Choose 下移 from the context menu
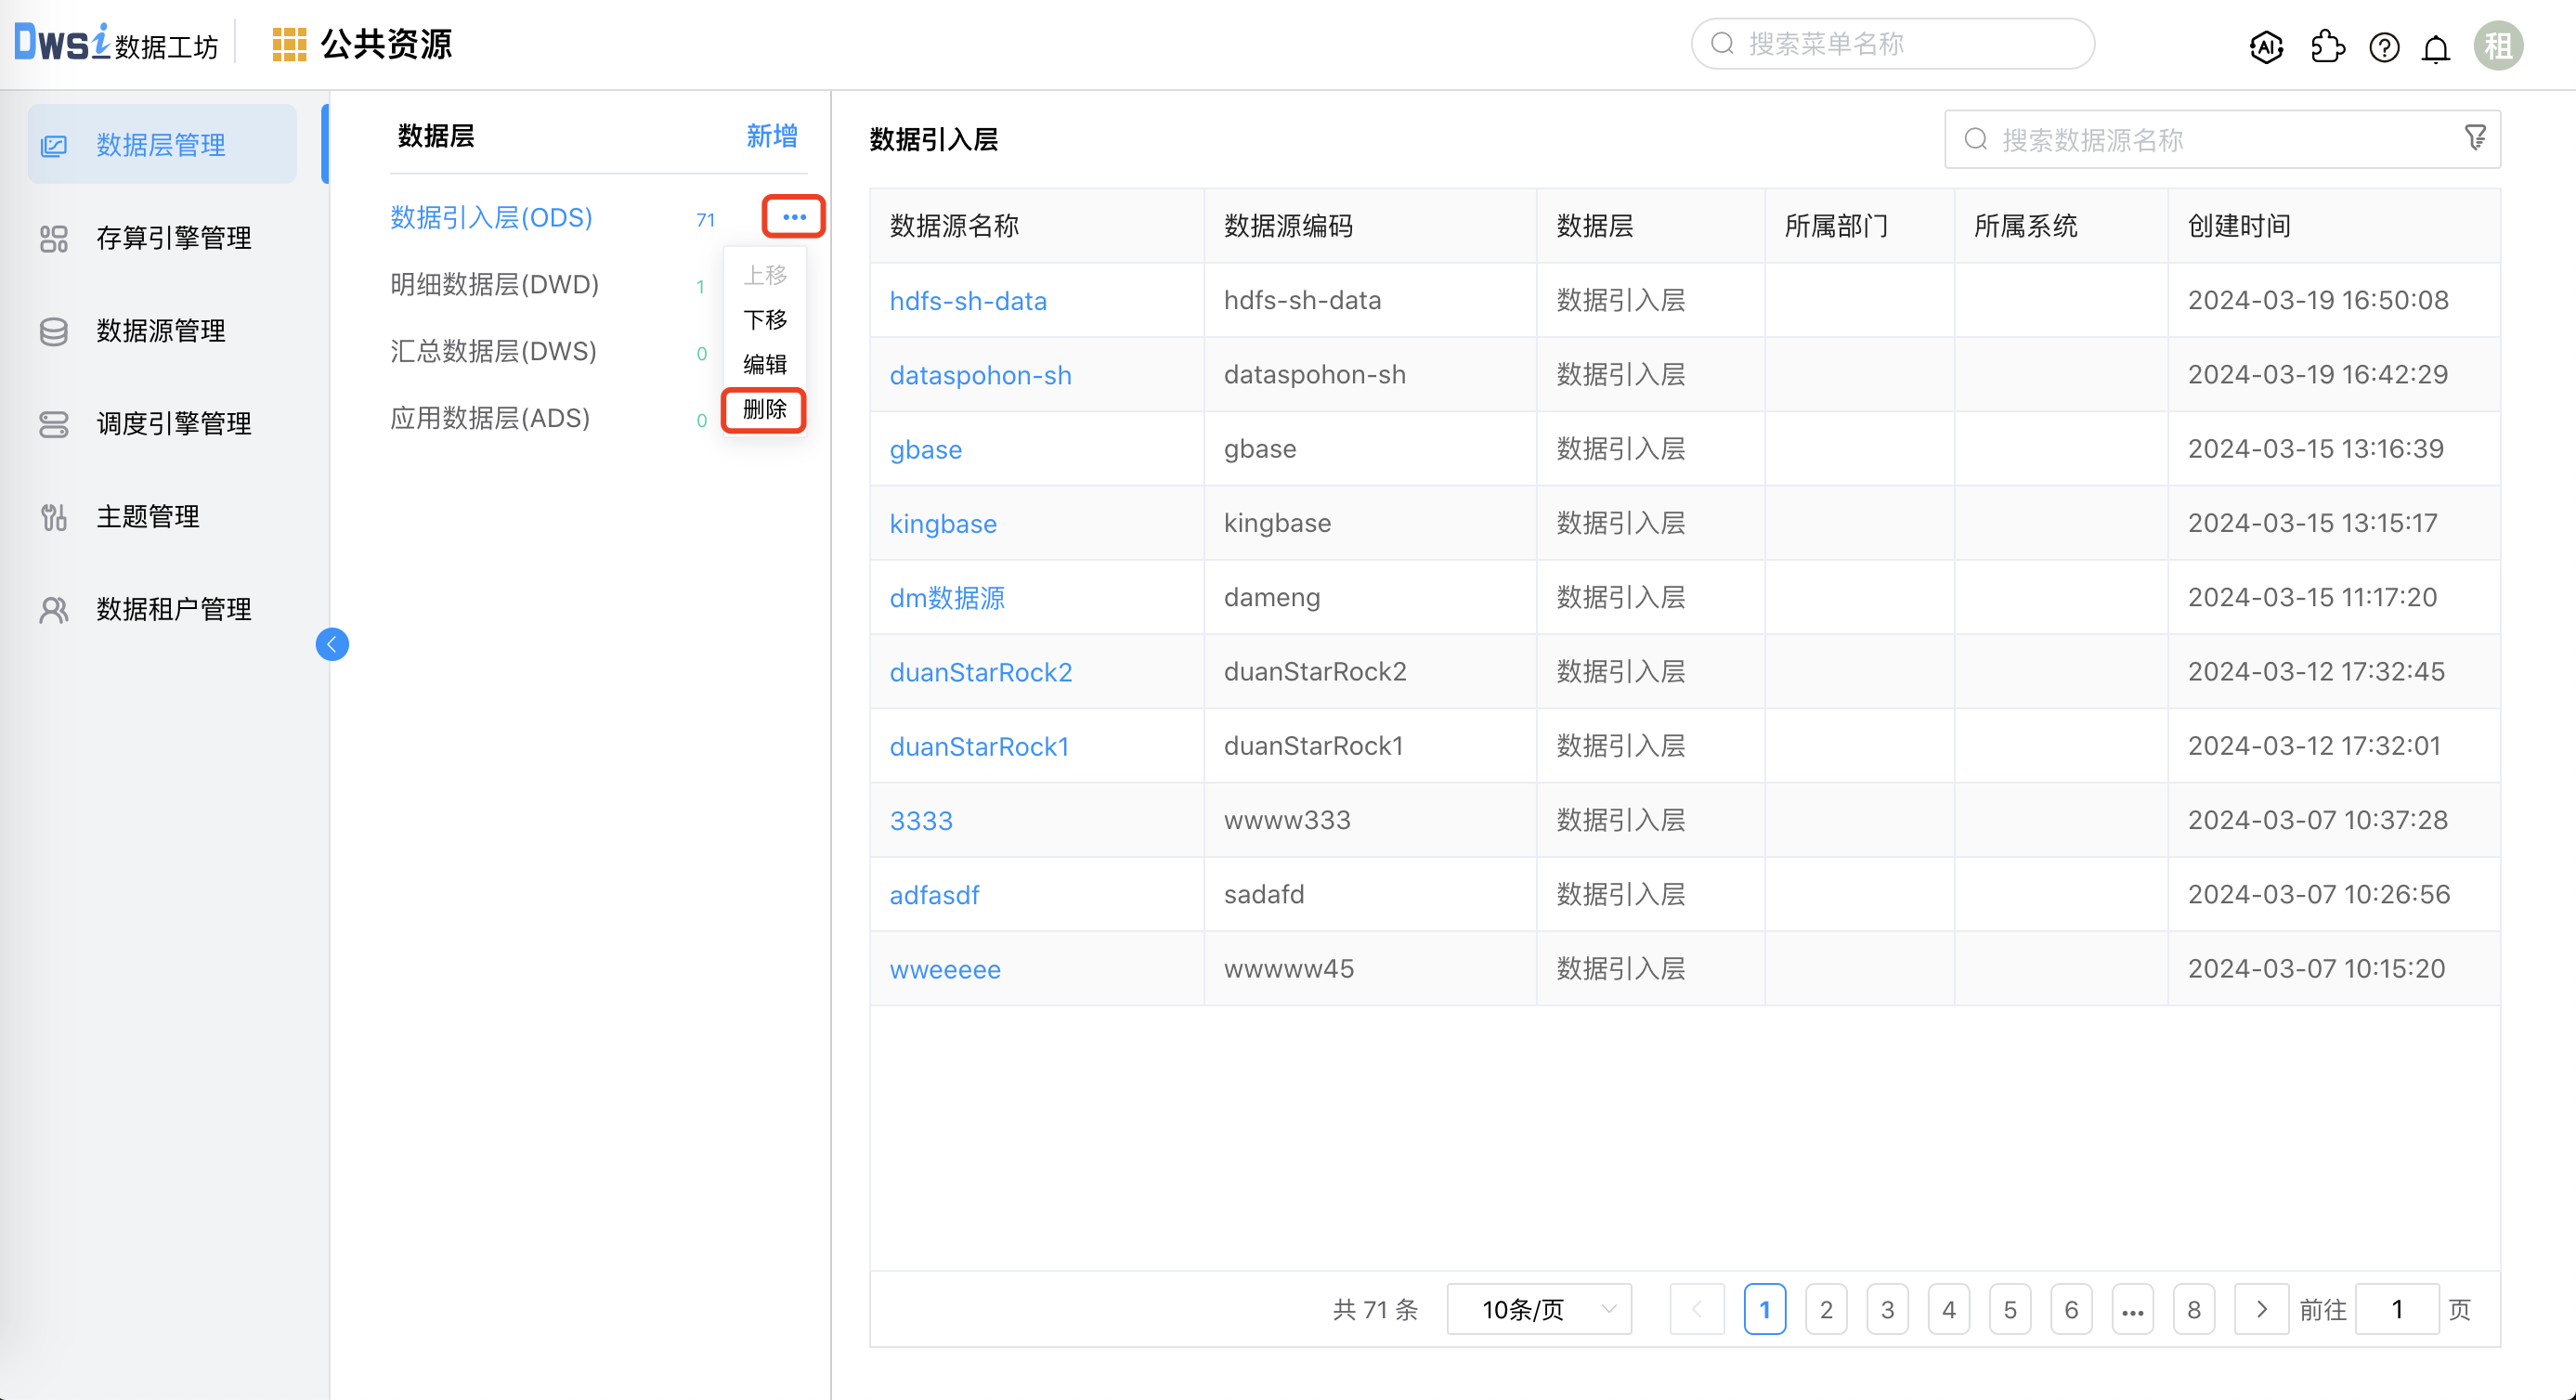 [x=765, y=319]
